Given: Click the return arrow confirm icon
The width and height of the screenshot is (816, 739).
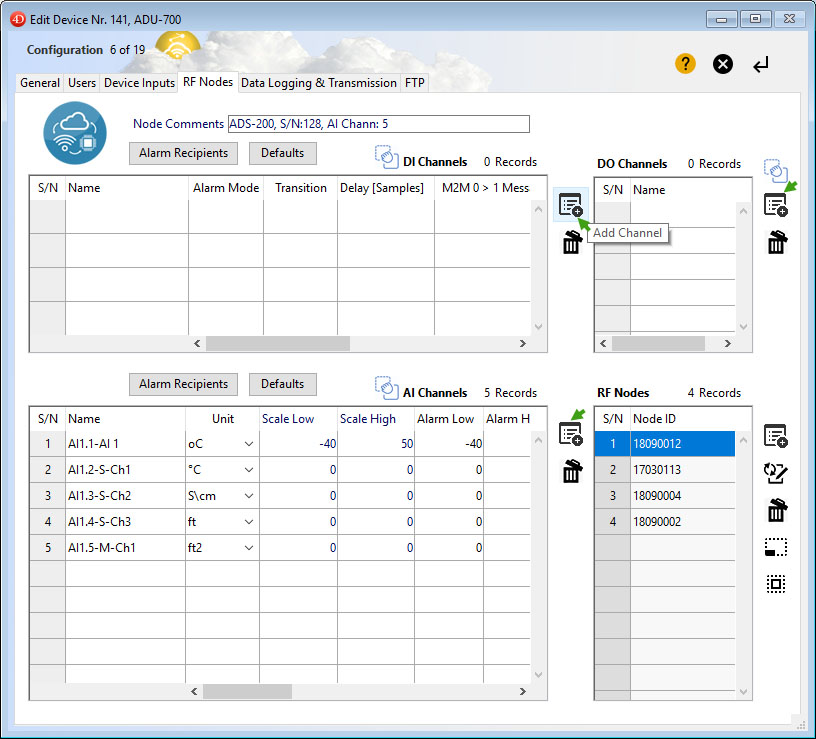Looking at the screenshot, I should 760,65.
